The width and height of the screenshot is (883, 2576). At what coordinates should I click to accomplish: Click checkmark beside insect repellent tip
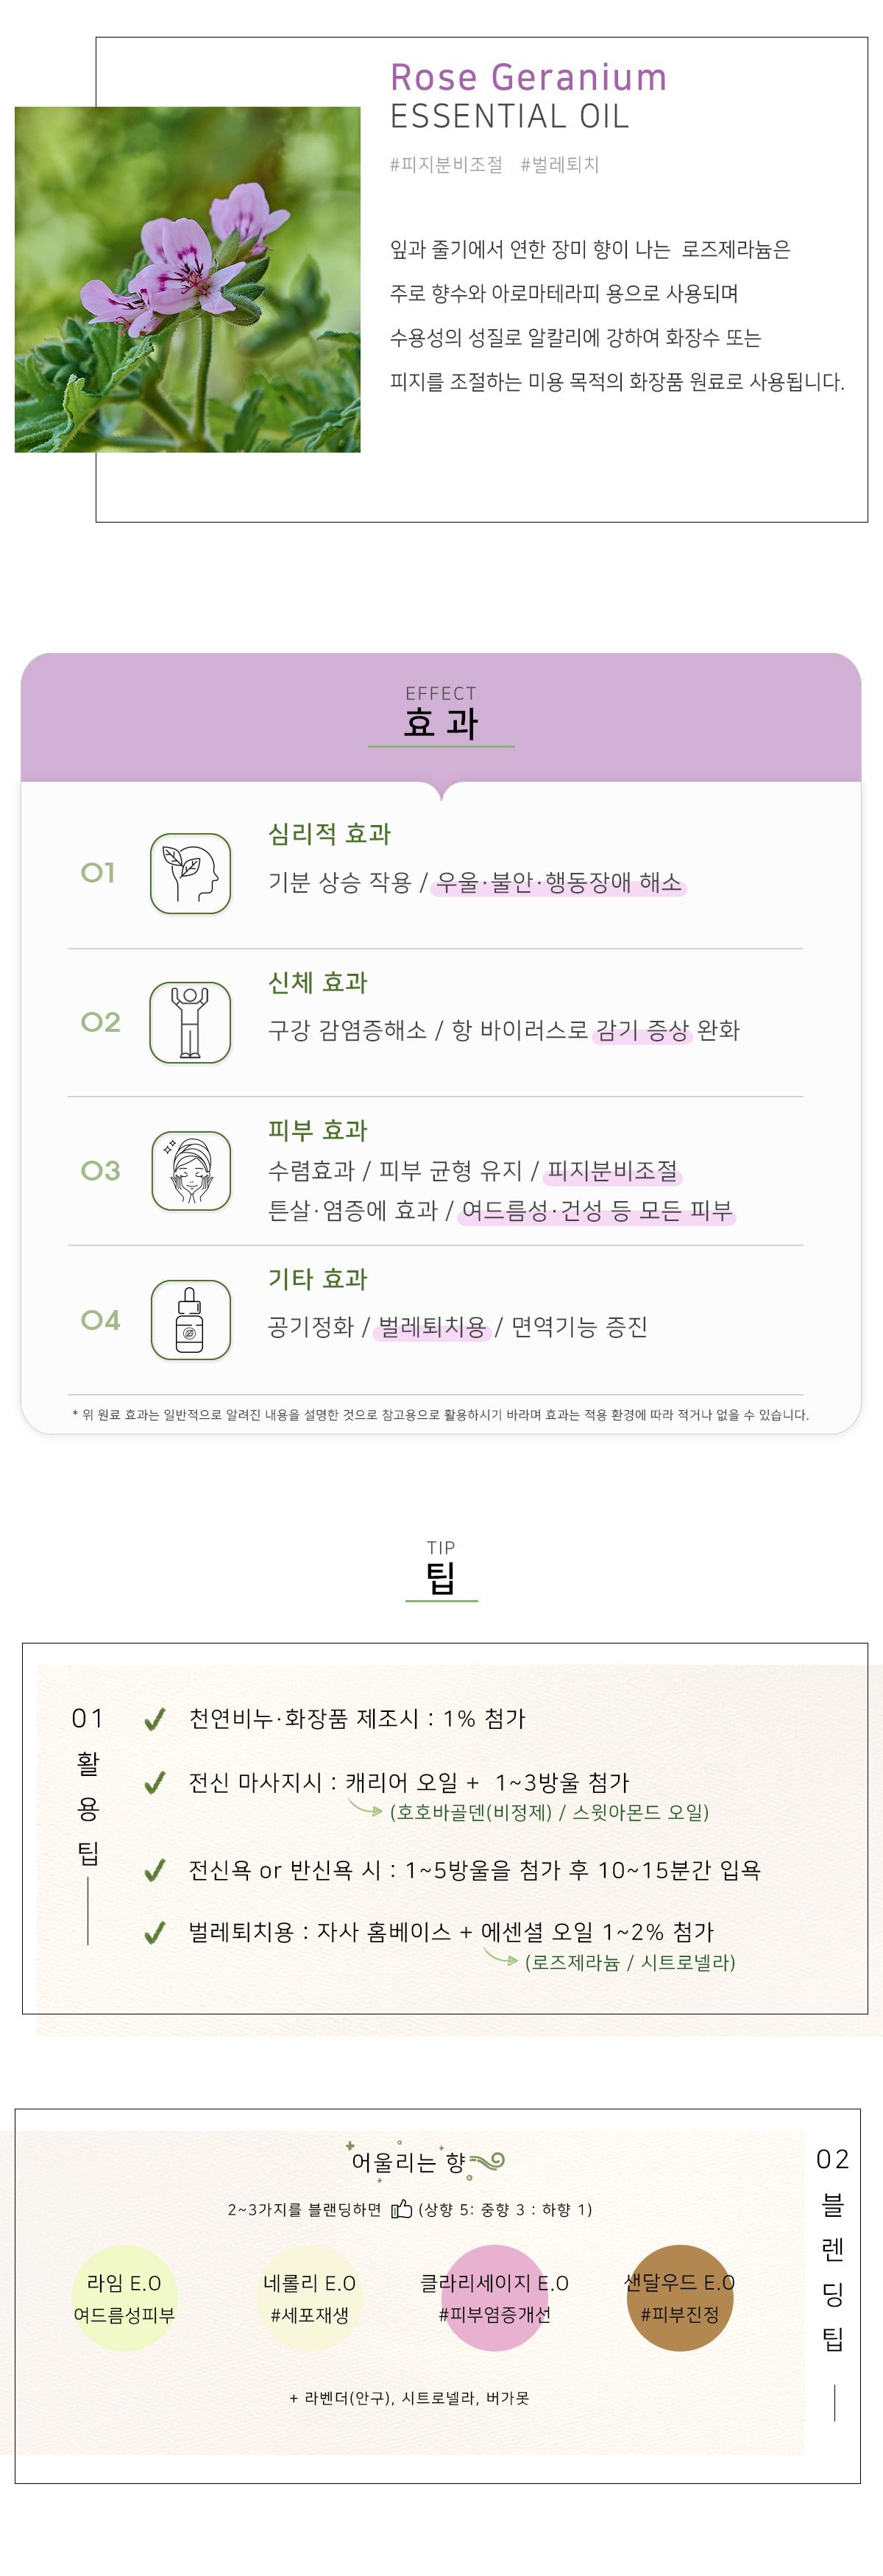coord(155,1933)
